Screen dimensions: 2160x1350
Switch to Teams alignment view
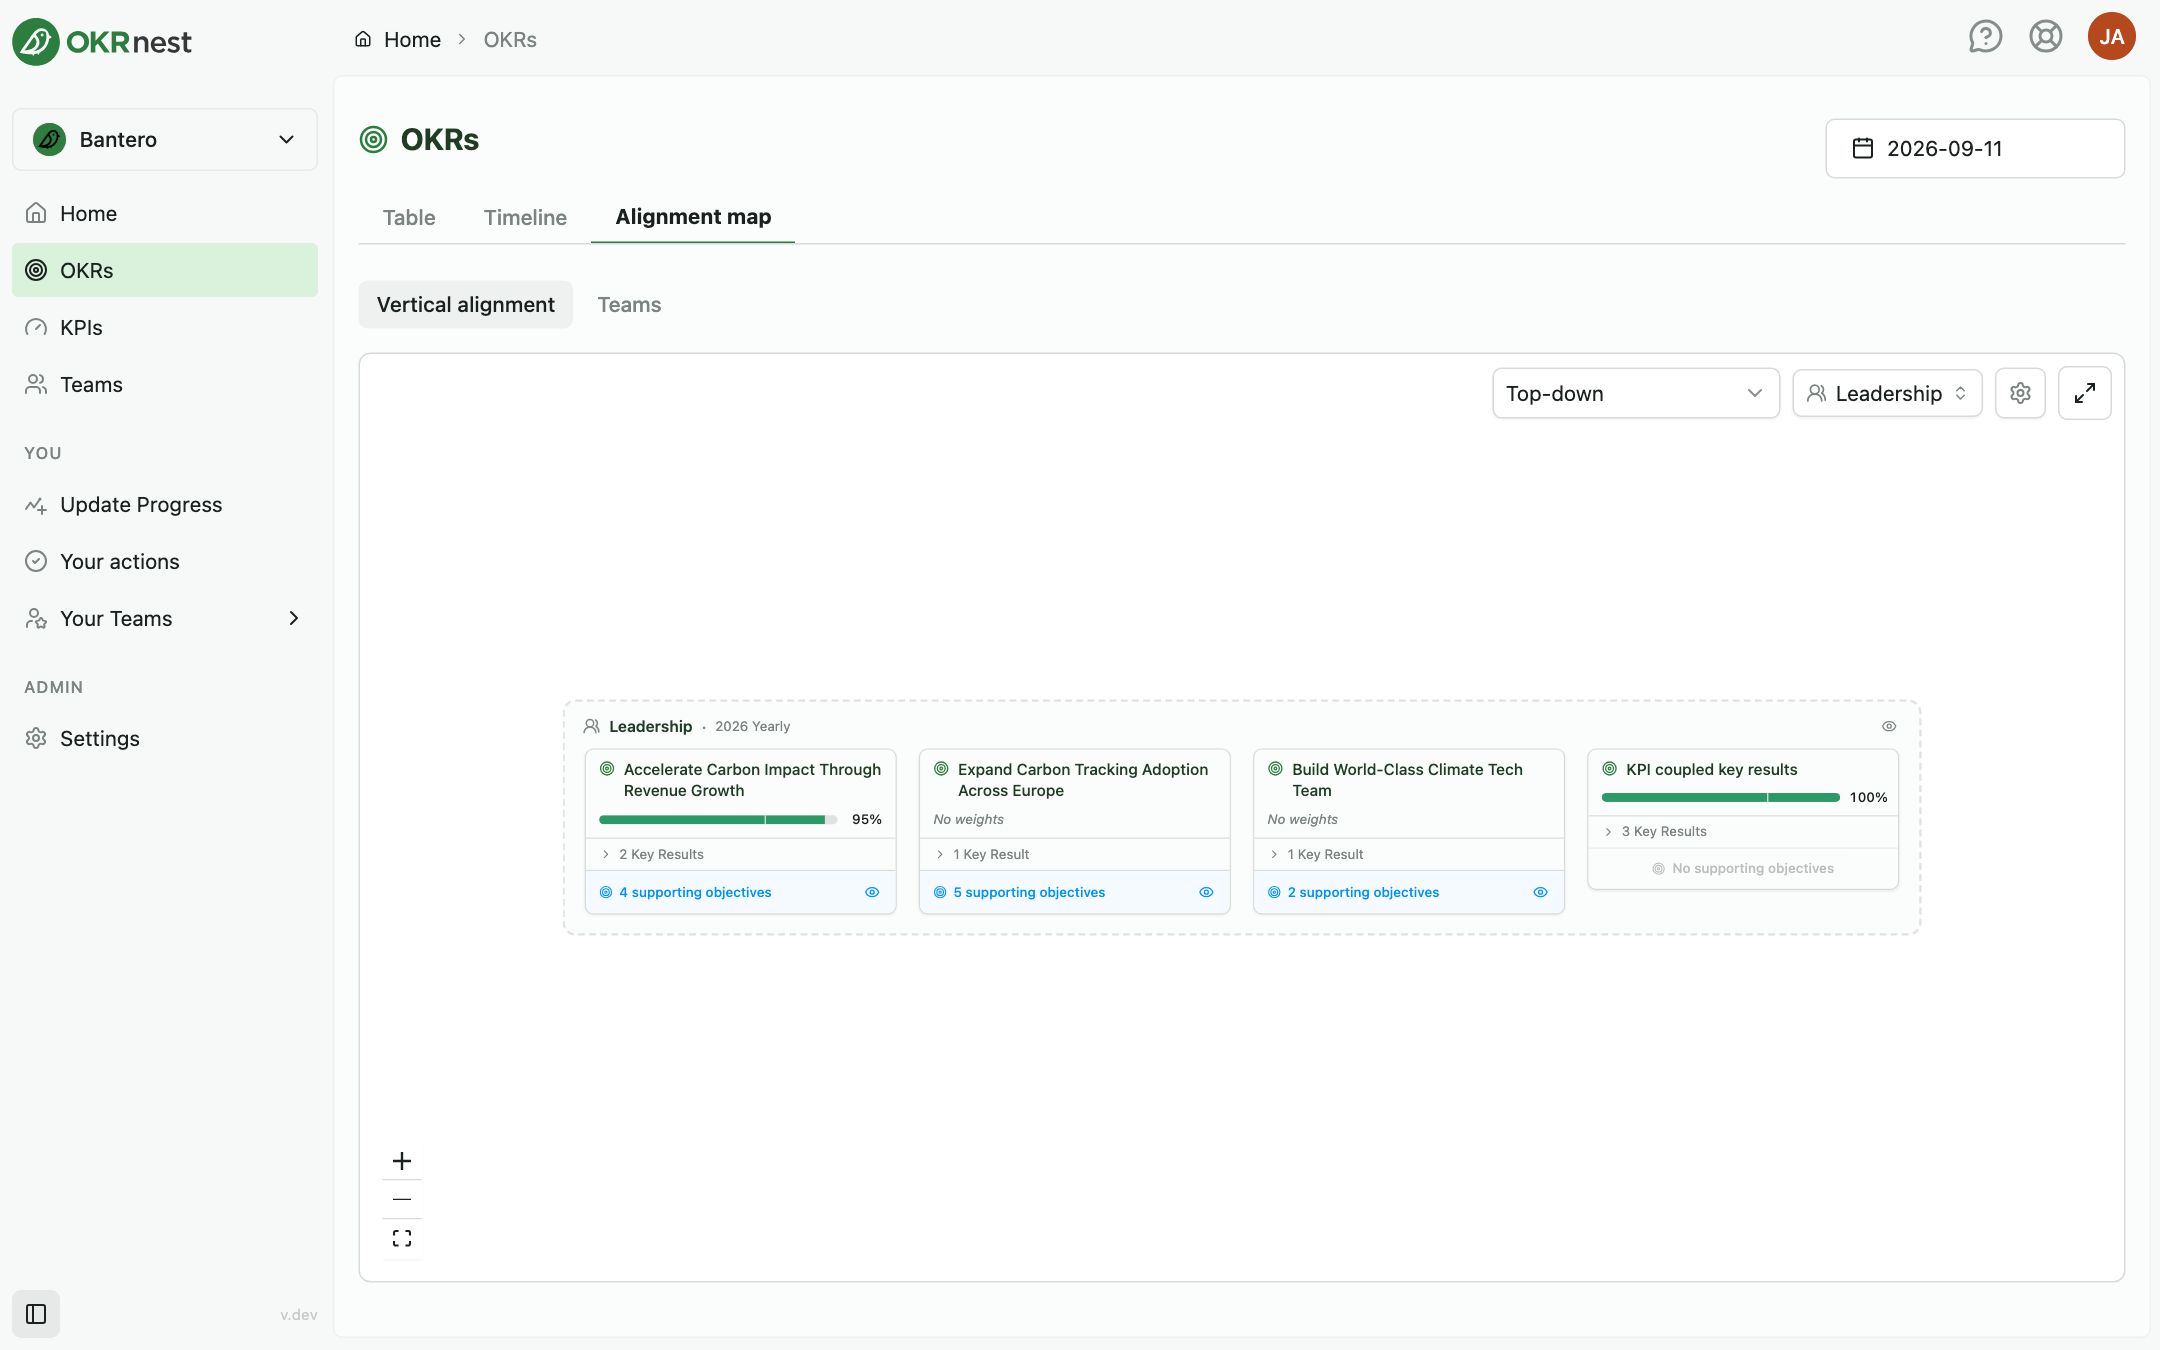[629, 305]
